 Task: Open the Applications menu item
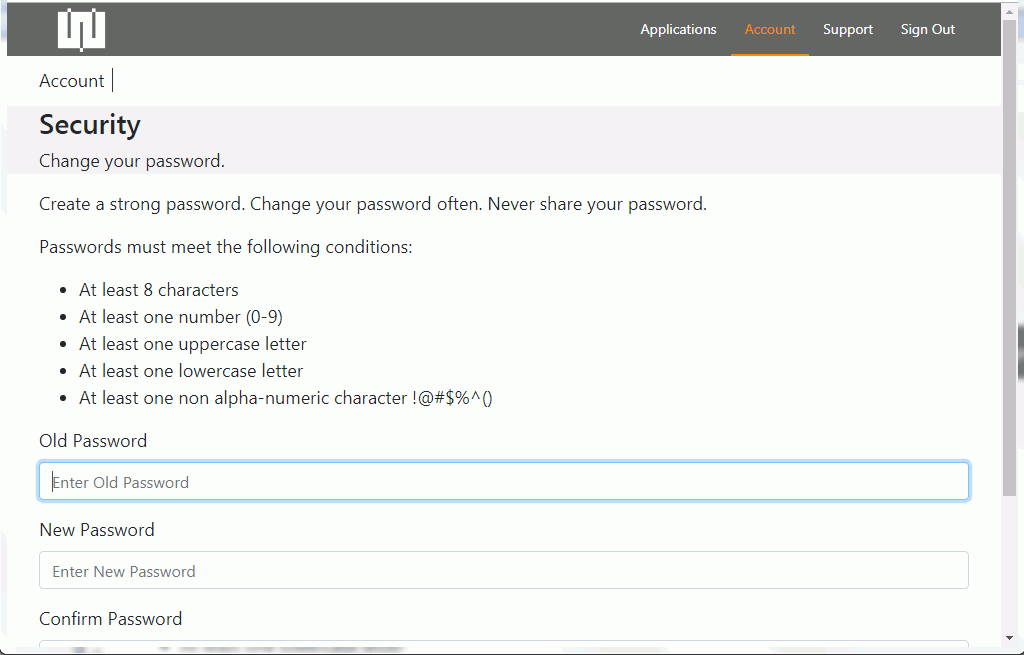coord(678,29)
